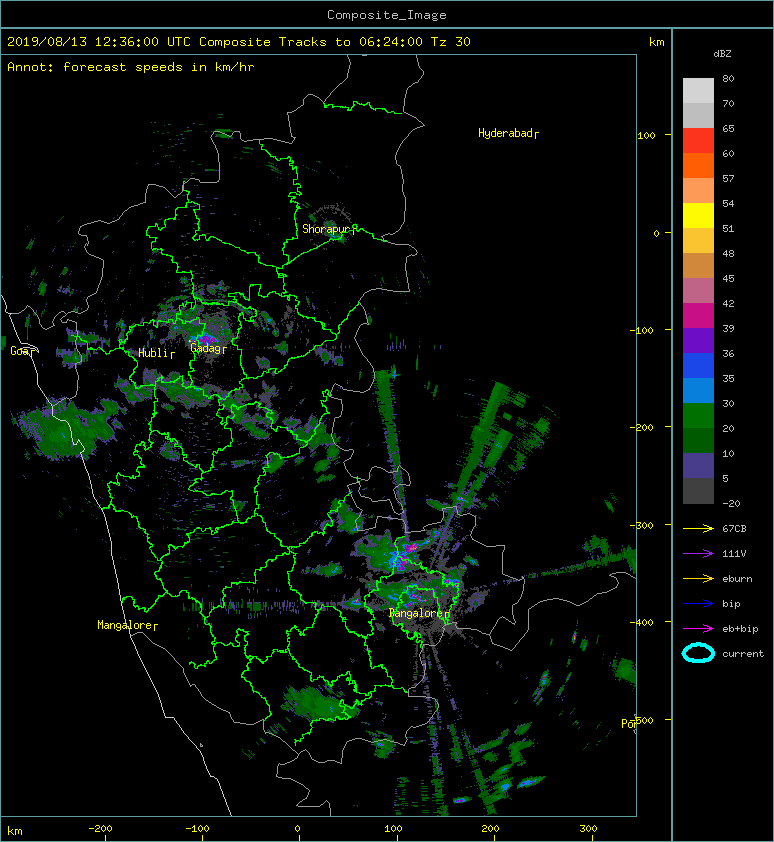Image resolution: width=774 pixels, height=842 pixels.
Task: Click the 54 value on dBZ scale
Action: coord(728,204)
